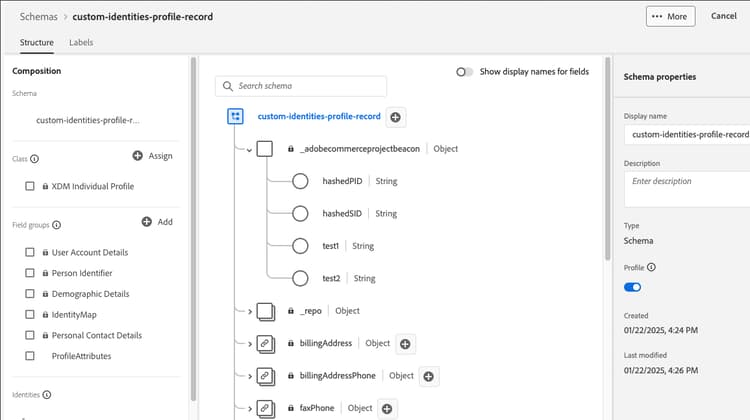Click the info icon next to Profile
750x420 pixels.
(x=651, y=267)
